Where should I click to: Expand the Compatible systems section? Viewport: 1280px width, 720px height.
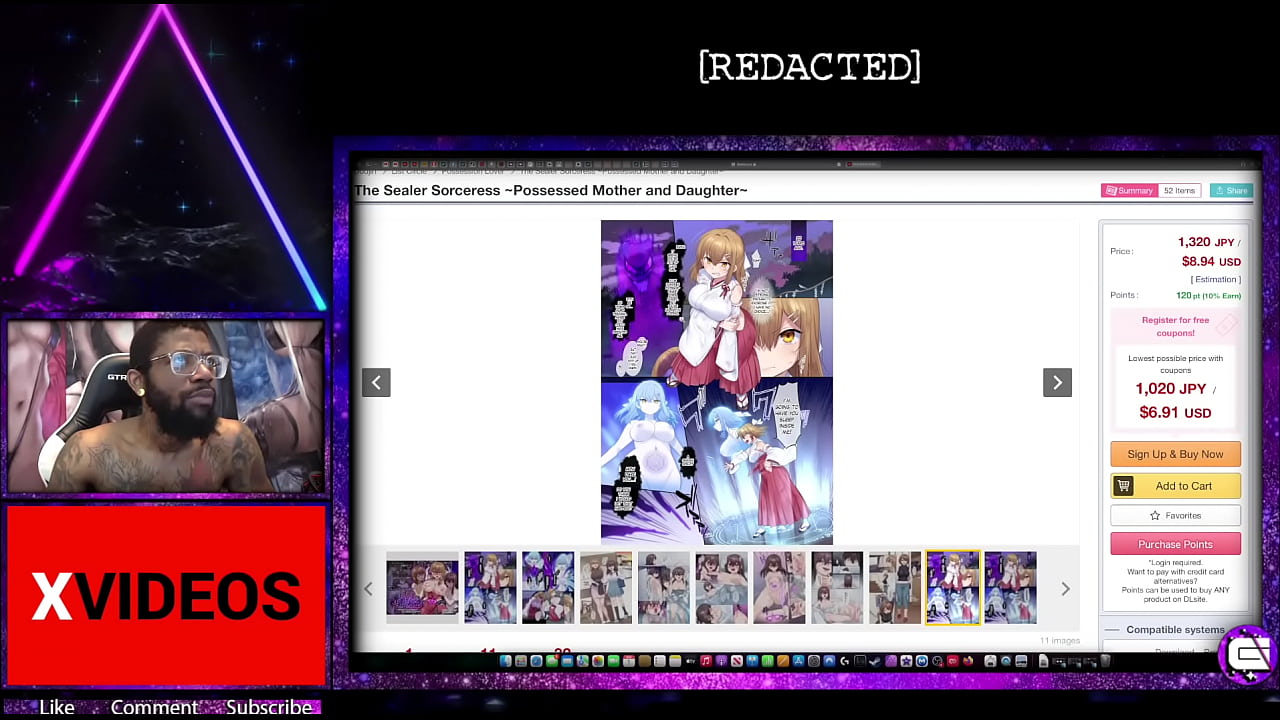(x=1175, y=630)
